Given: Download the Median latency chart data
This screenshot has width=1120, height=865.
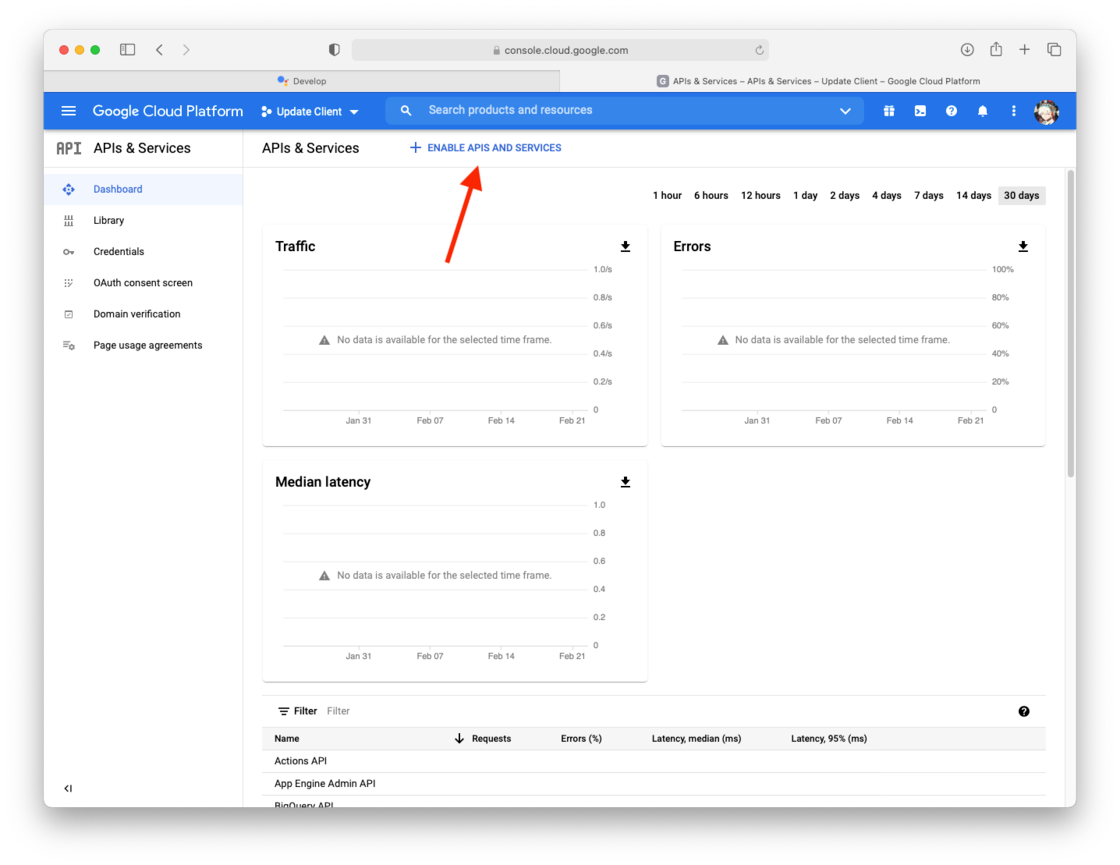Looking at the screenshot, I should pyautogui.click(x=625, y=482).
